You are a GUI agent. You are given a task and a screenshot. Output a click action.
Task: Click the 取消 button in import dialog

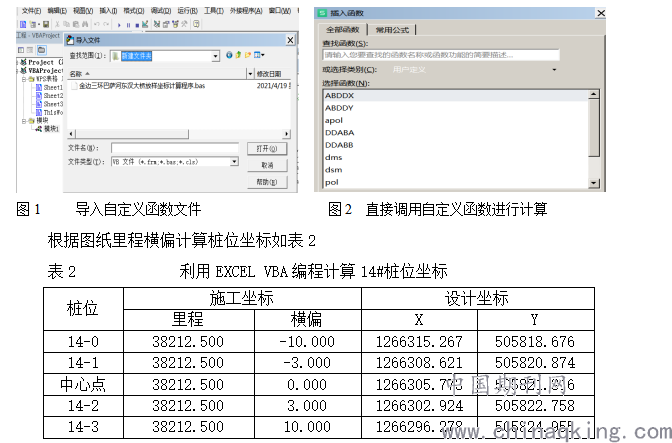(267, 165)
